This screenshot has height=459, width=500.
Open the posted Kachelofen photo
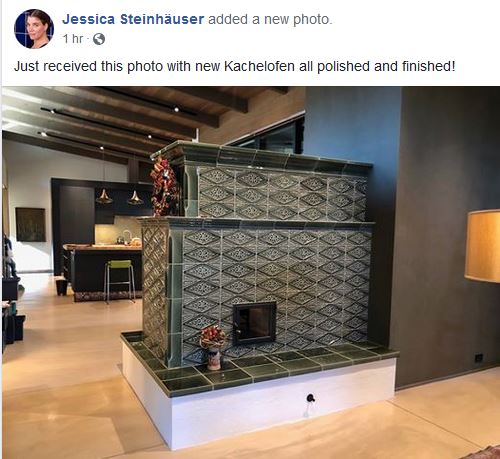(251, 273)
